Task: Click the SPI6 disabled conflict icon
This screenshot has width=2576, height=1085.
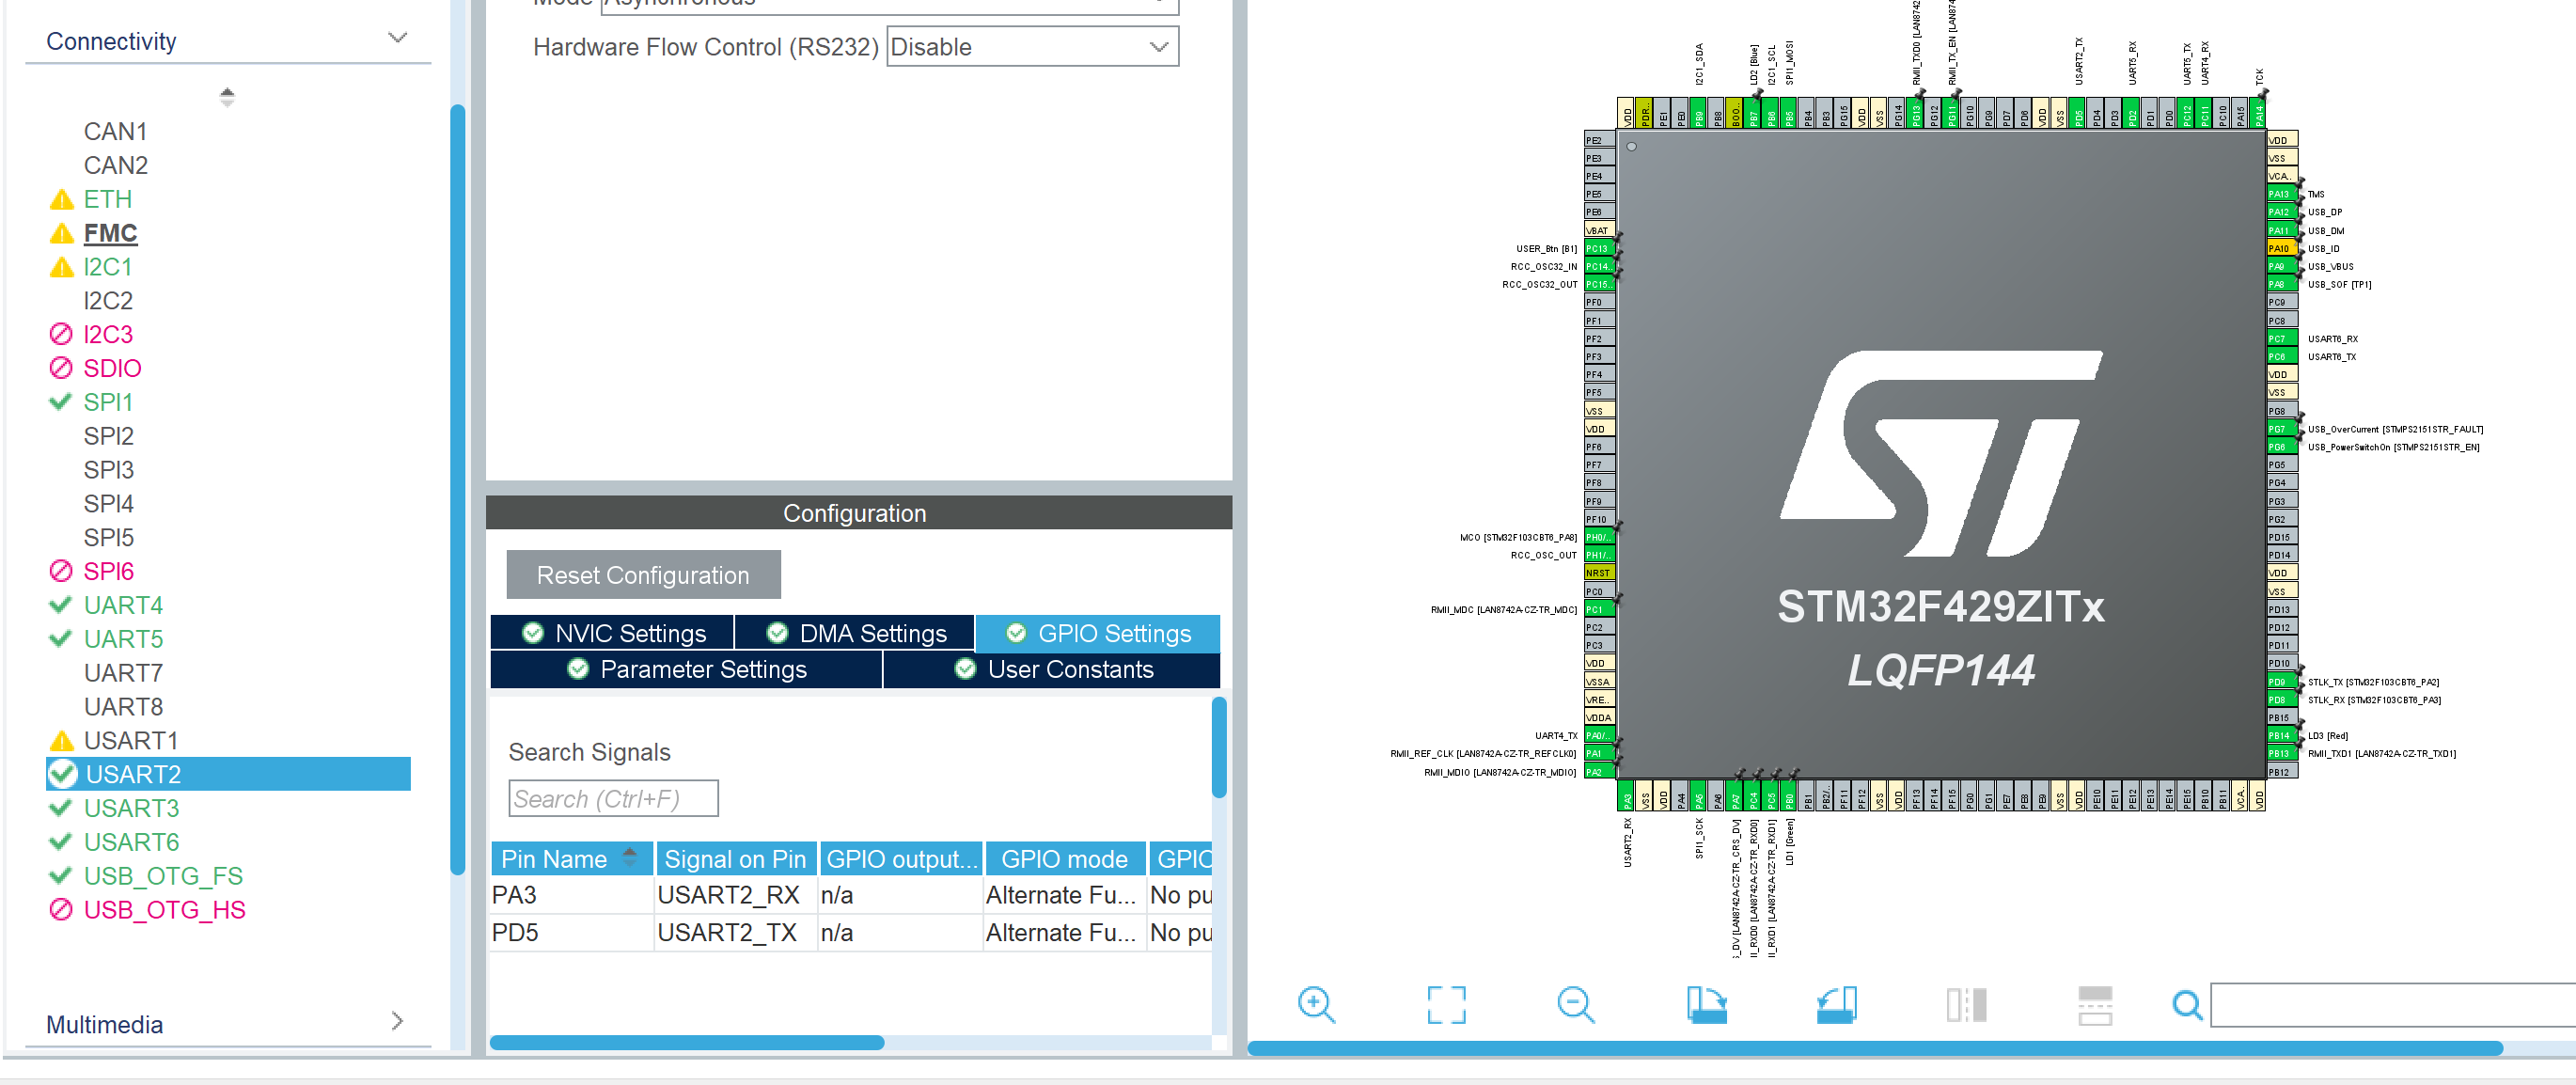Action: point(61,571)
